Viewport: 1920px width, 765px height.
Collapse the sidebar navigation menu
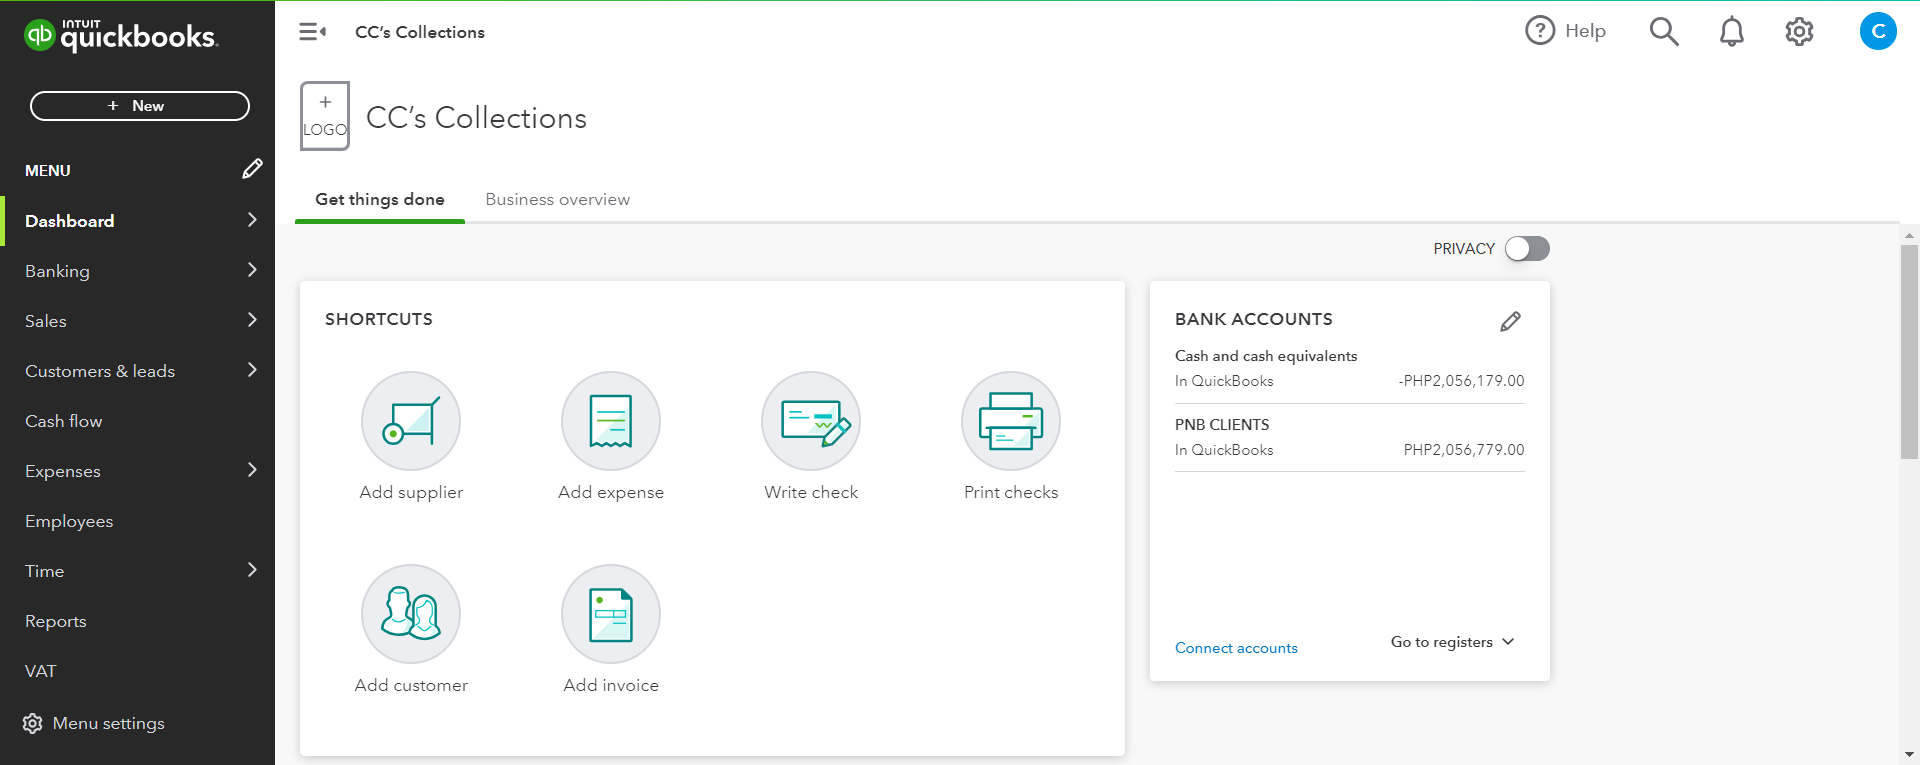coord(312,32)
